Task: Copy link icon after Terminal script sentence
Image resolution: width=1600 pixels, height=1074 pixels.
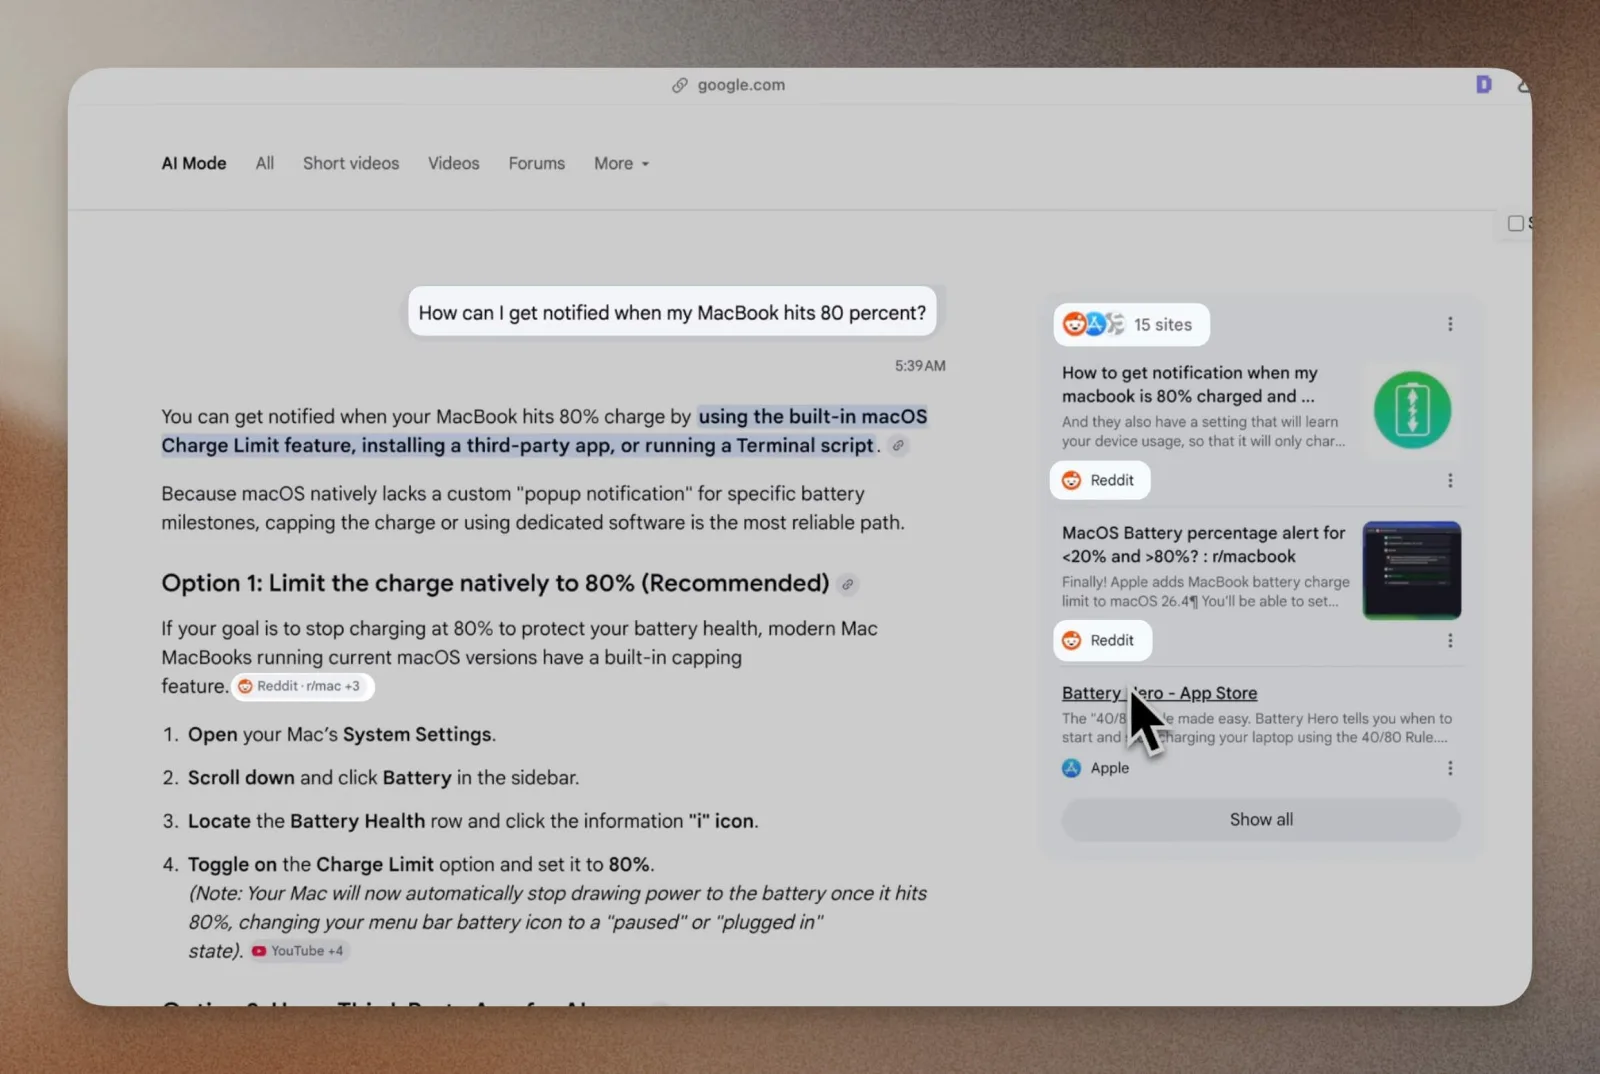Action: [x=899, y=446]
